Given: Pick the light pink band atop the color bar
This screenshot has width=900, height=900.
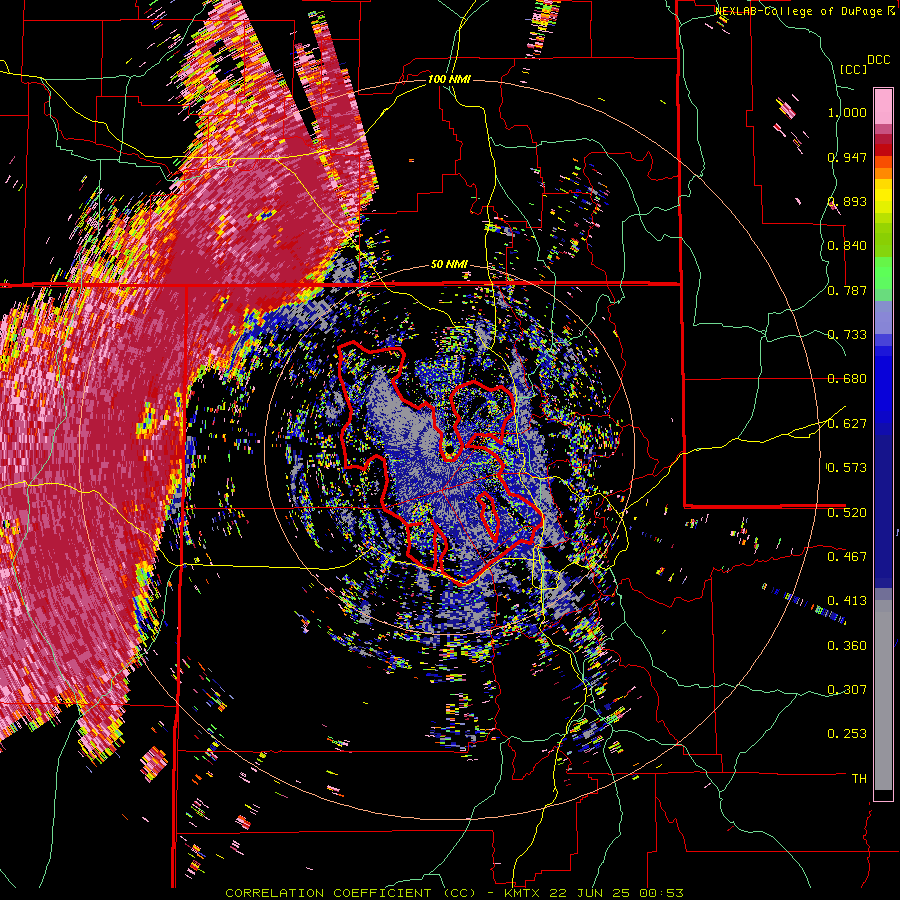Looking at the screenshot, I should [x=883, y=106].
